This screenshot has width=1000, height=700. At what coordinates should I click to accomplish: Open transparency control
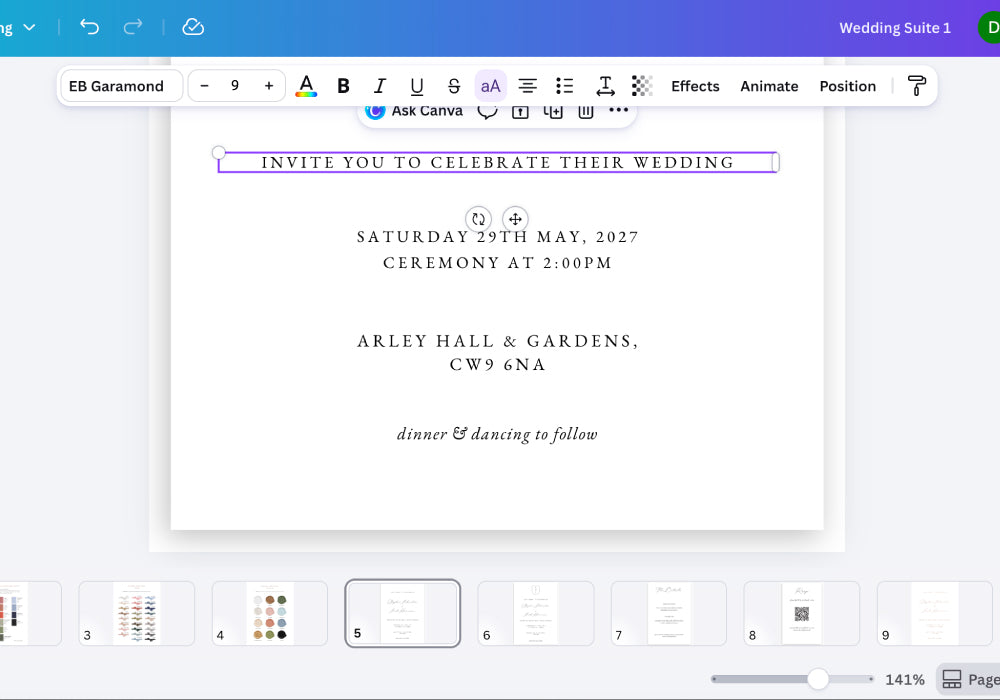642,86
